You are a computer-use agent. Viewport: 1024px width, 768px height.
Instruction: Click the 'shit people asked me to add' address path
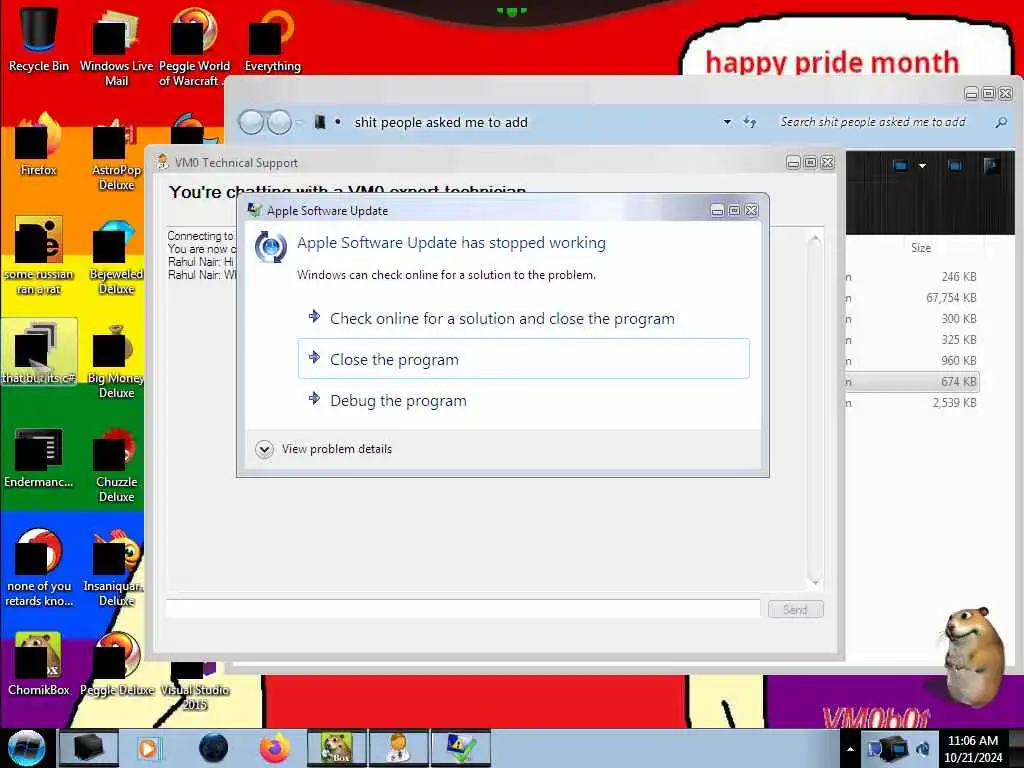coord(441,122)
